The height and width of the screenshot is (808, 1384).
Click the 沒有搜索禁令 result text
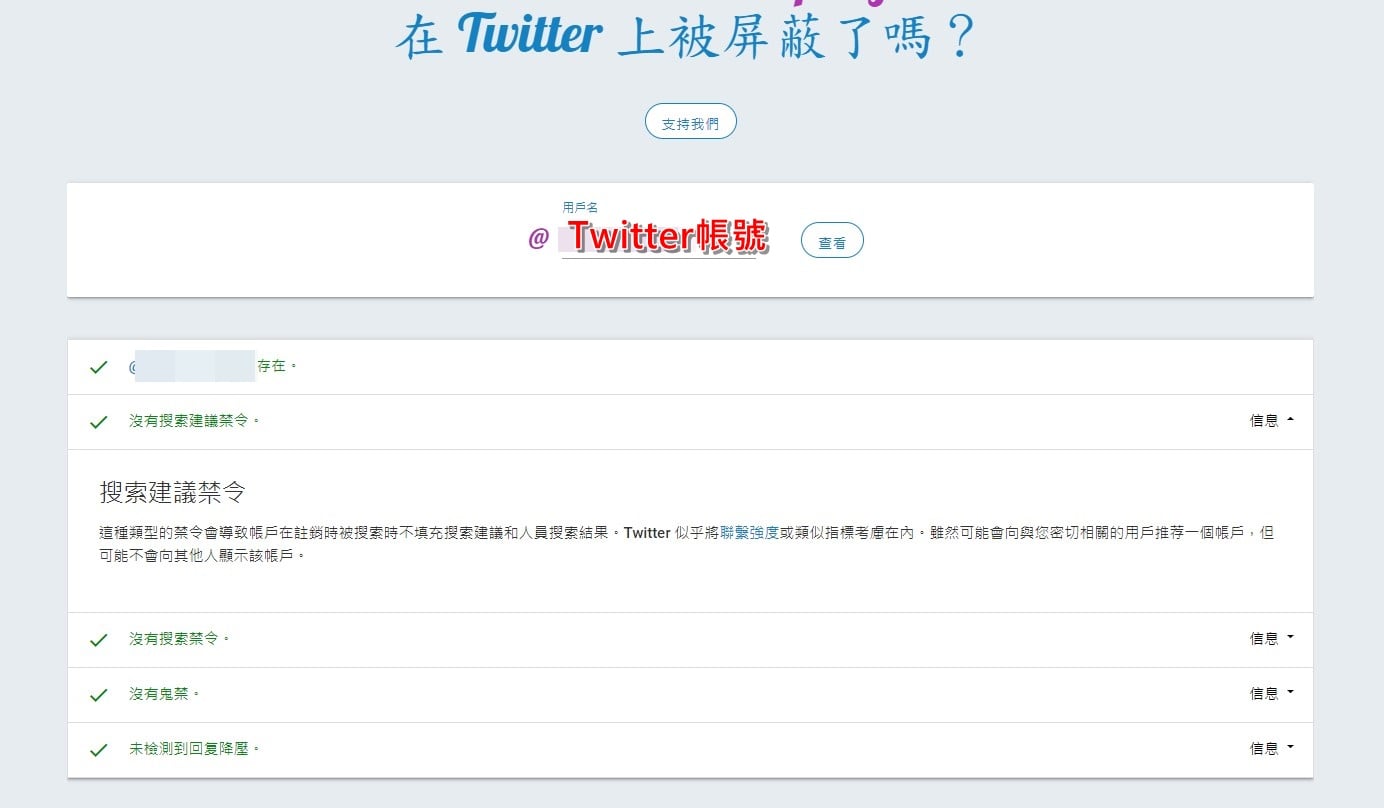[x=179, y=639]
